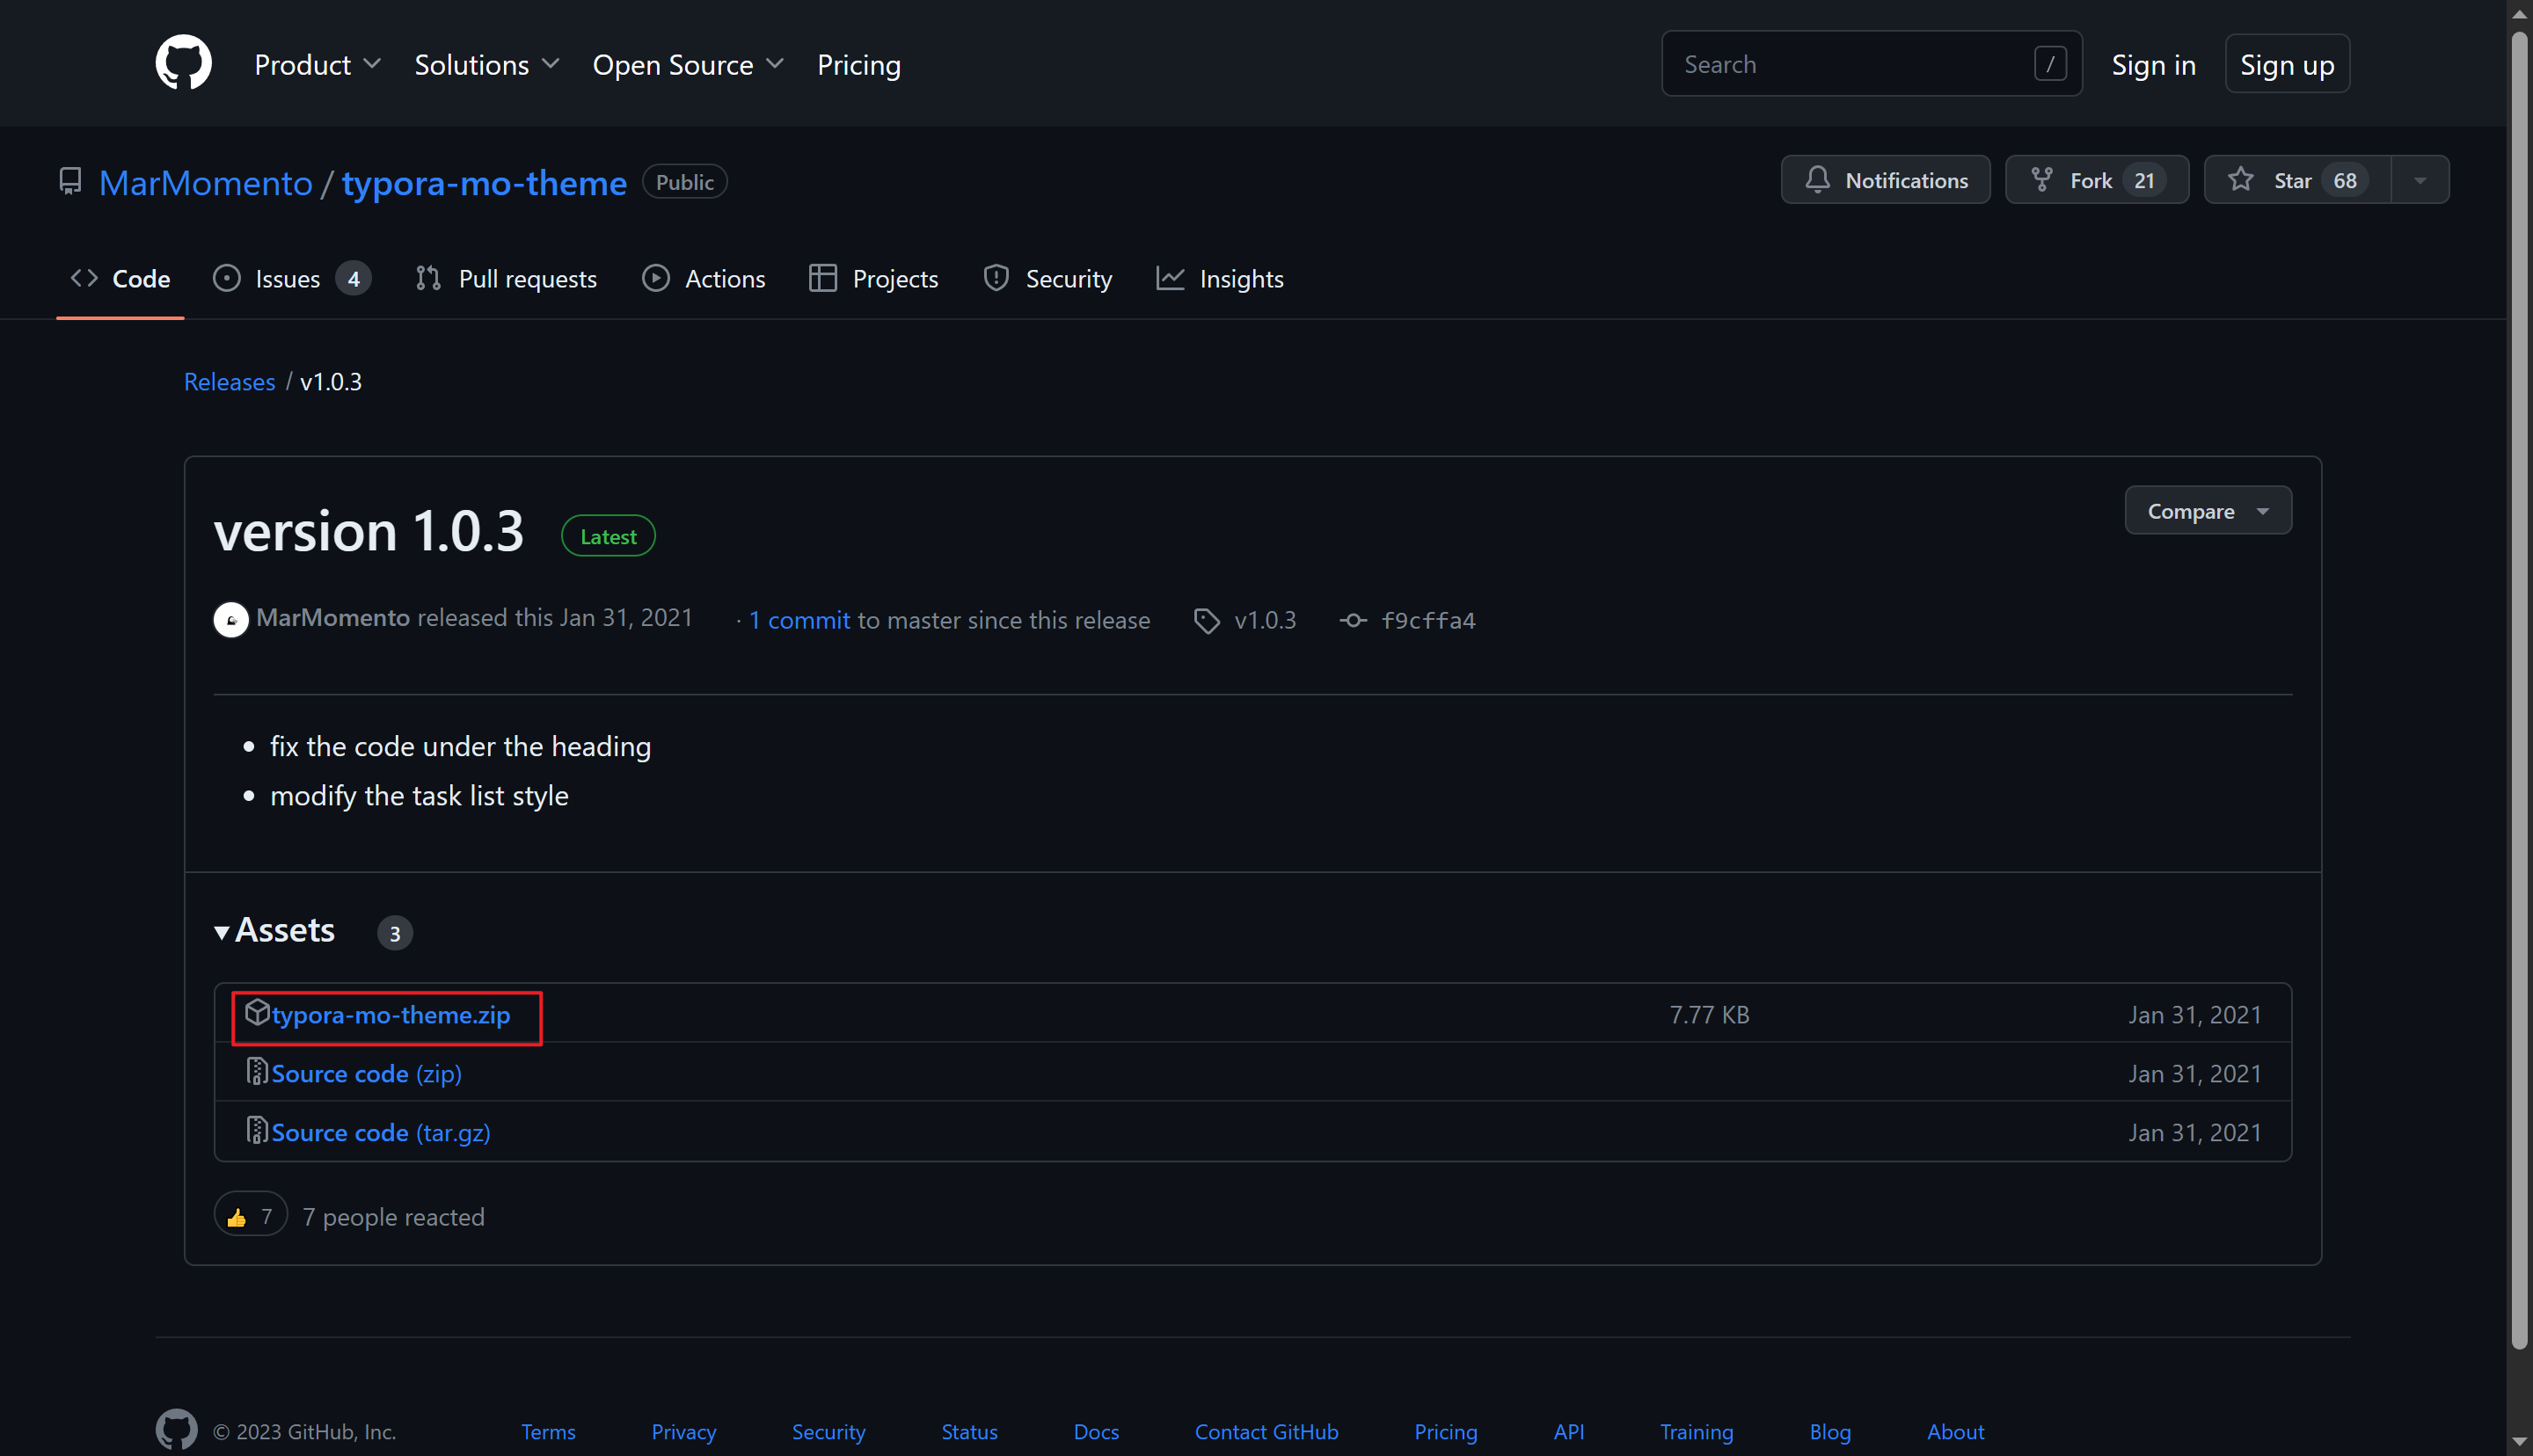Open the Projects tab
Viewport: 2533px width, 1456px height.
coord(873,278)
